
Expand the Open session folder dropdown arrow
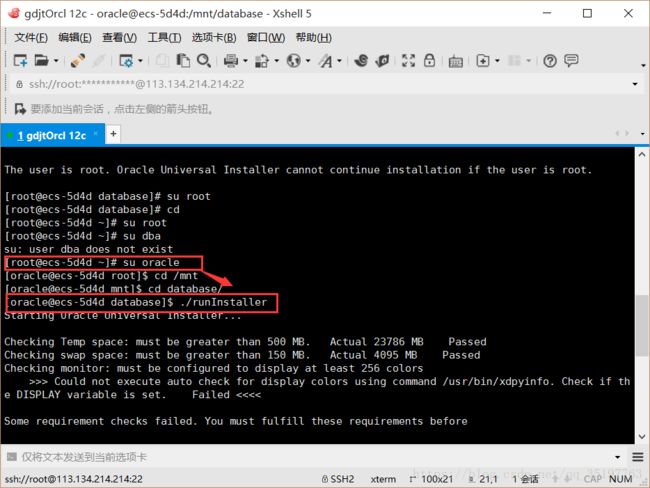(56, 61)
